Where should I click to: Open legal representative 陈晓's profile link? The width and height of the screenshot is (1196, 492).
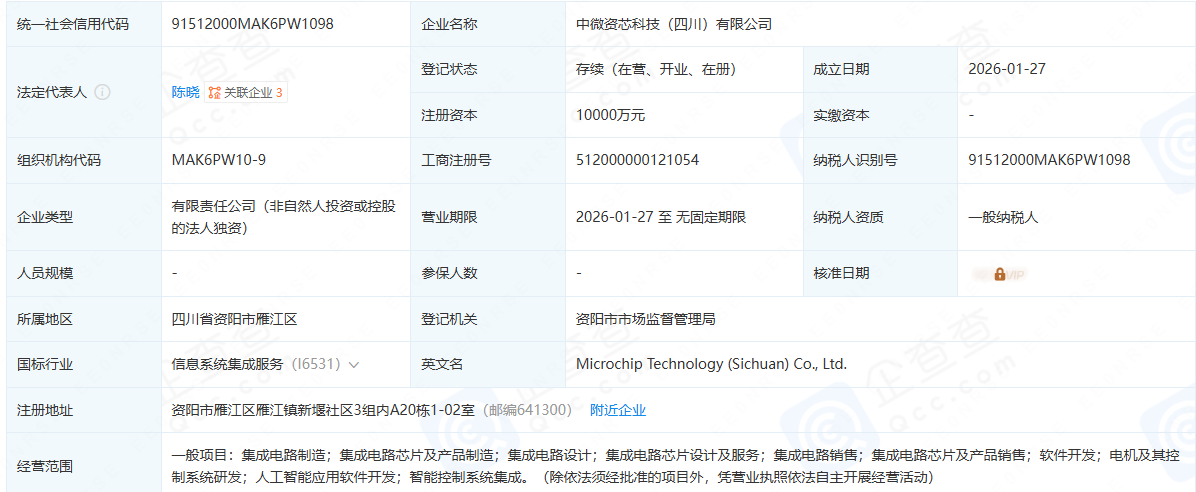[185, 92]
